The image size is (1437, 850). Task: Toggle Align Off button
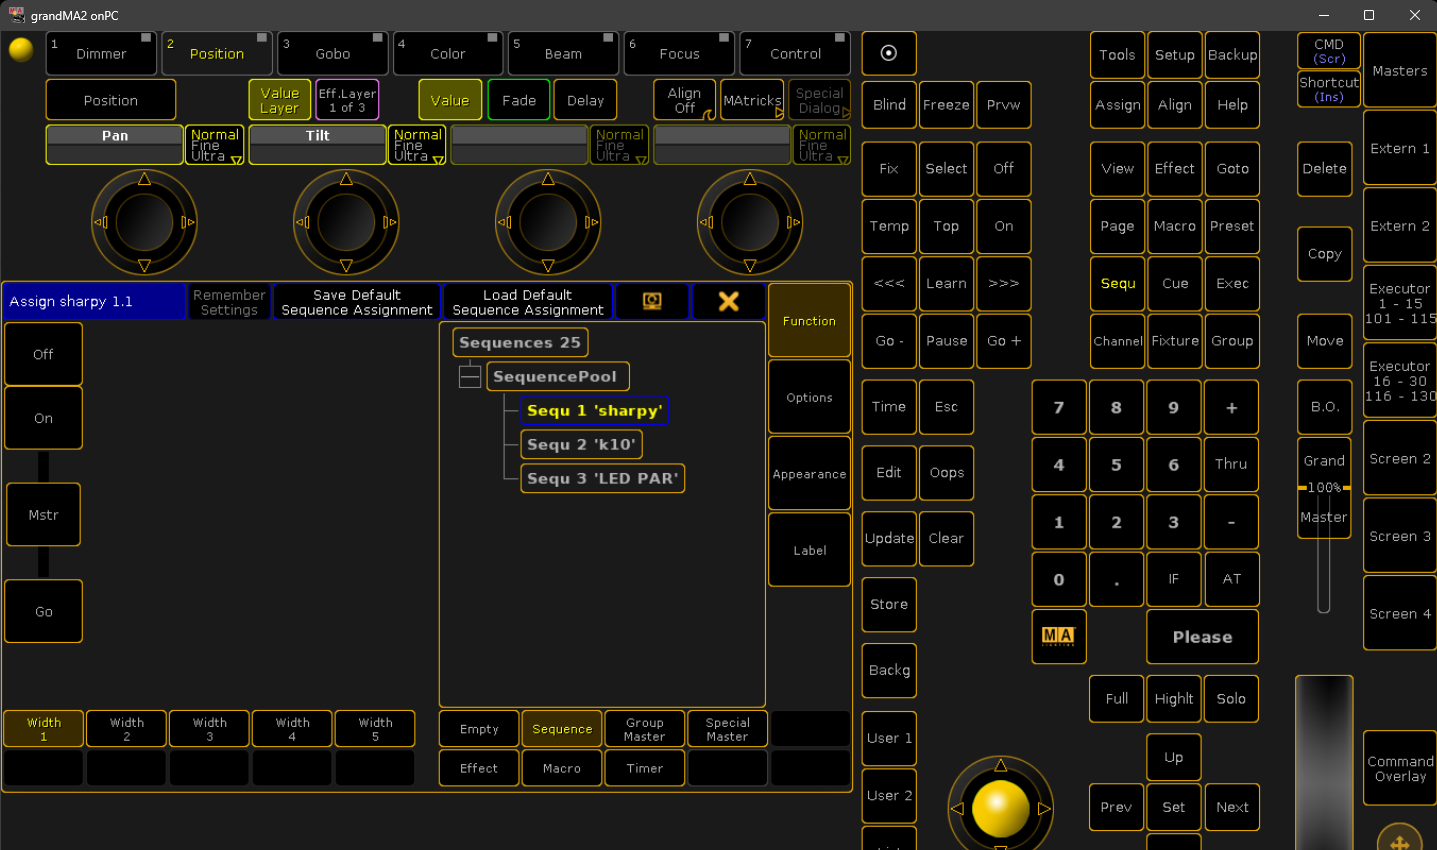(685, 100)
